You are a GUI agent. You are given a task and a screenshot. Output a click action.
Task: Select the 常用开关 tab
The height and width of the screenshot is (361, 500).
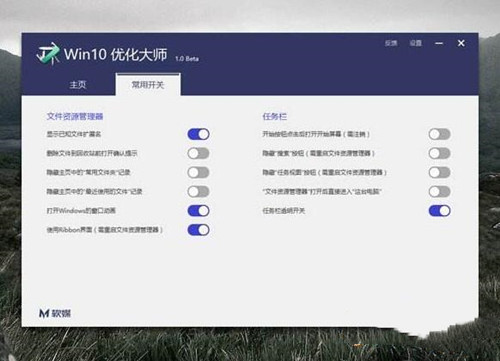point(148,85)
